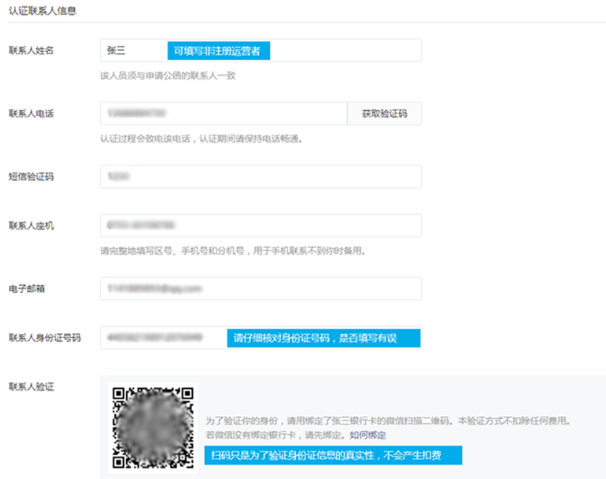Click the label 联系人姓名
This screenshot has height=479, width=606.
[x=31, y=50]
